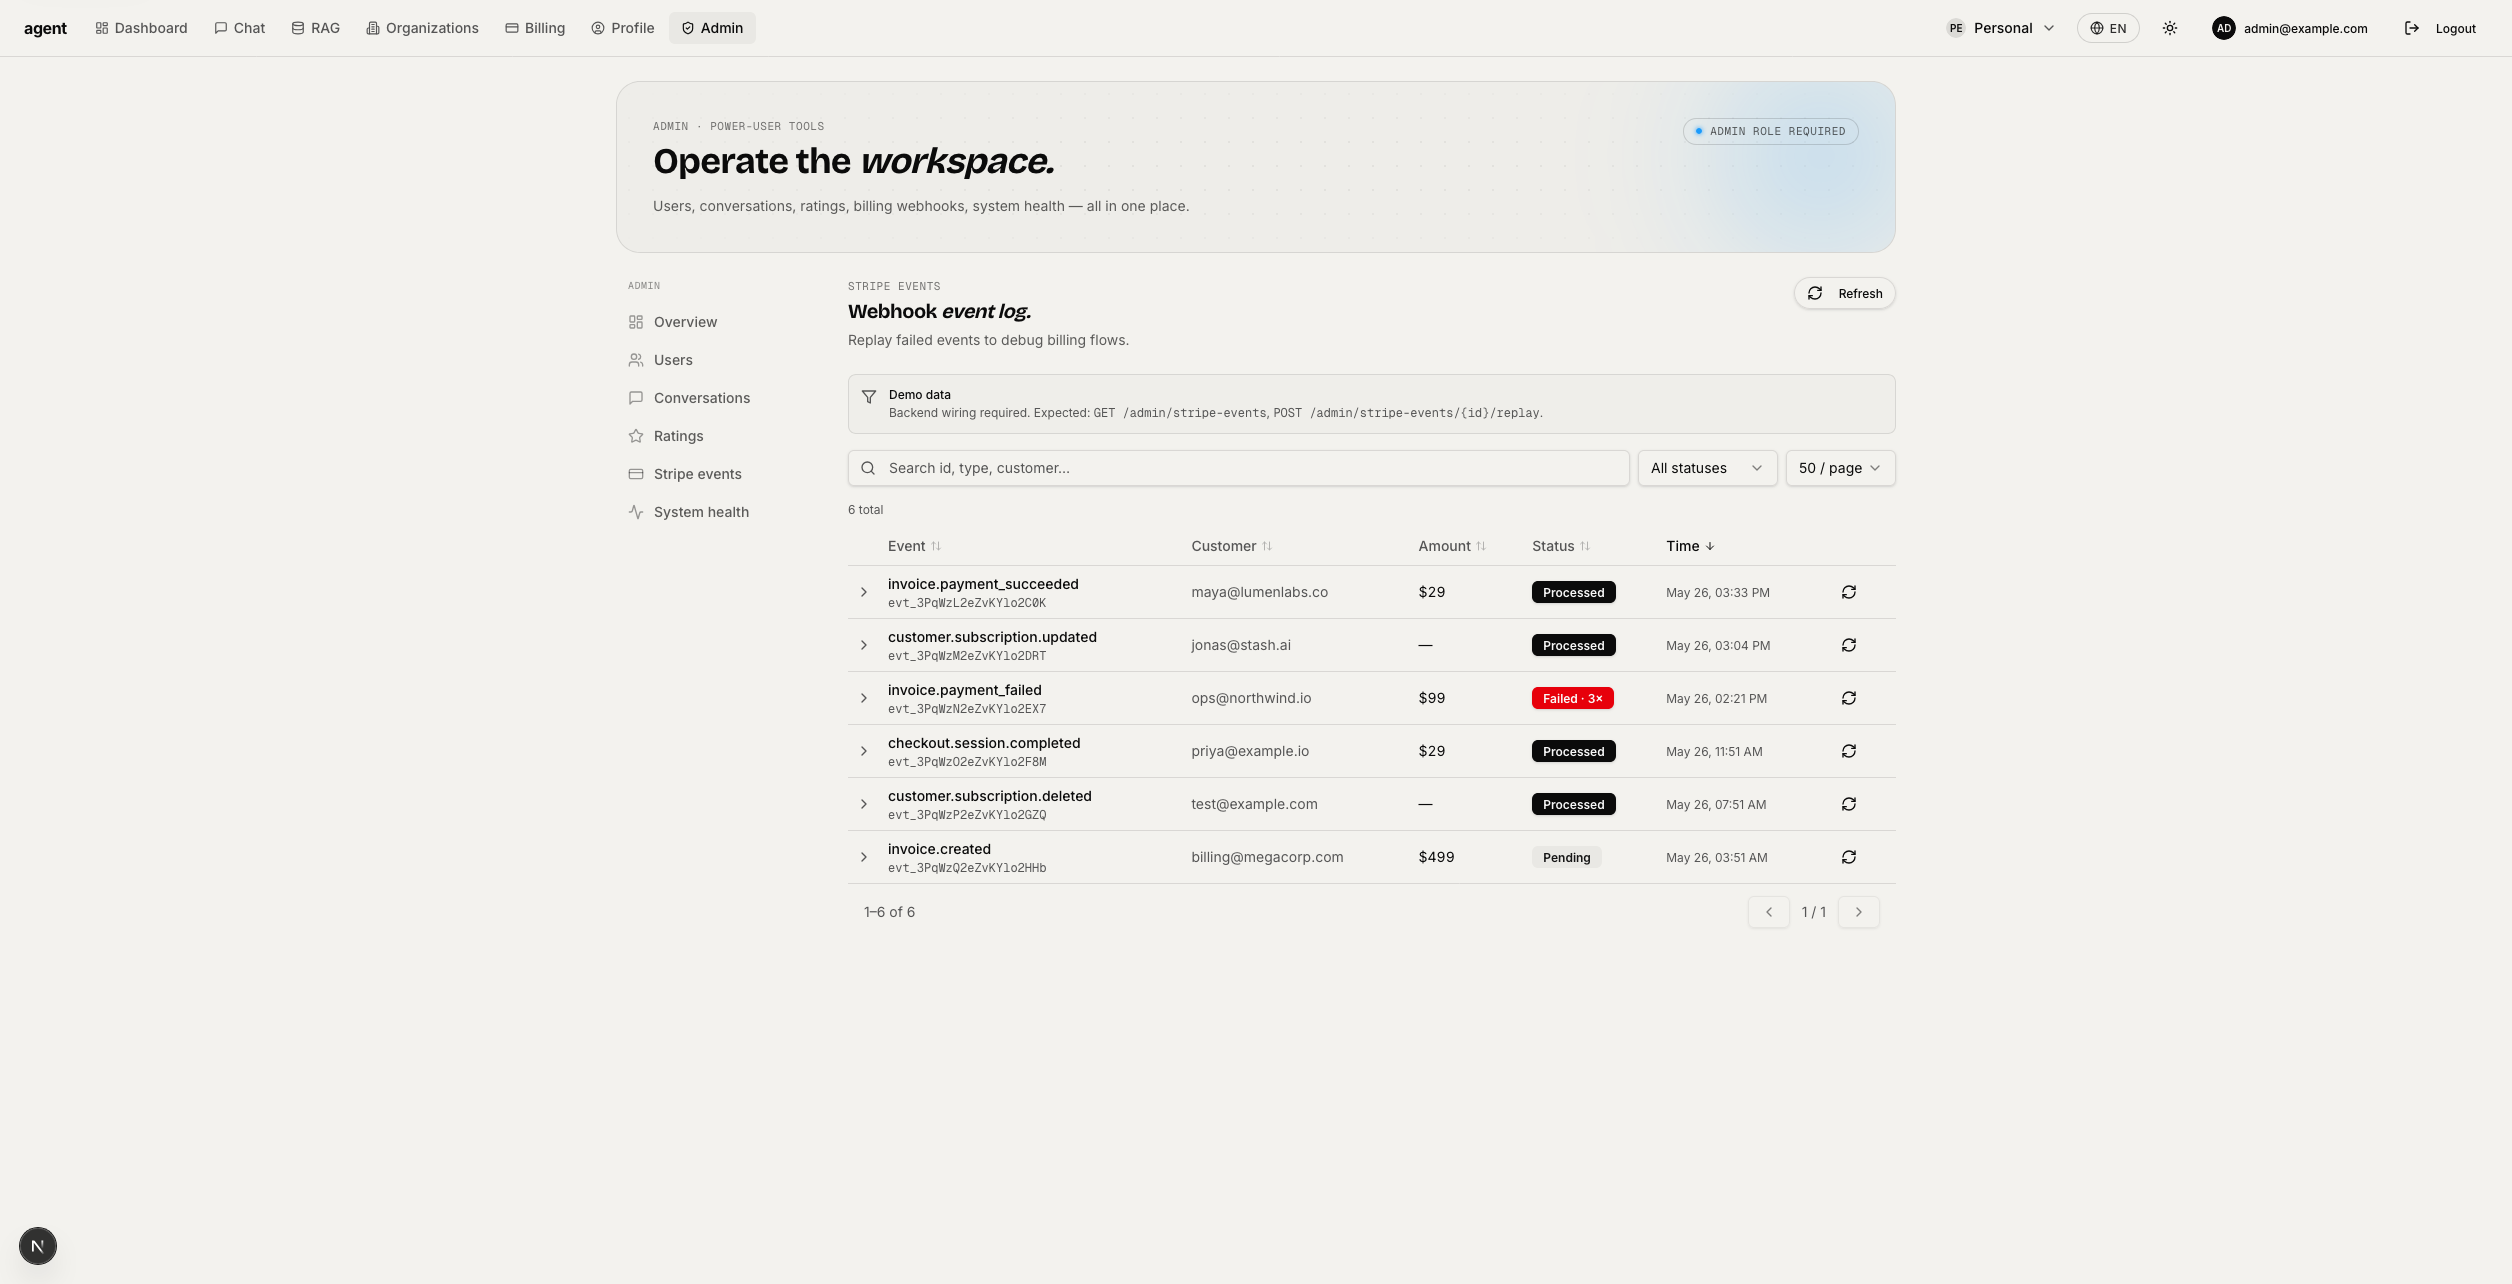Sort by Customer column

point(1231,546)
